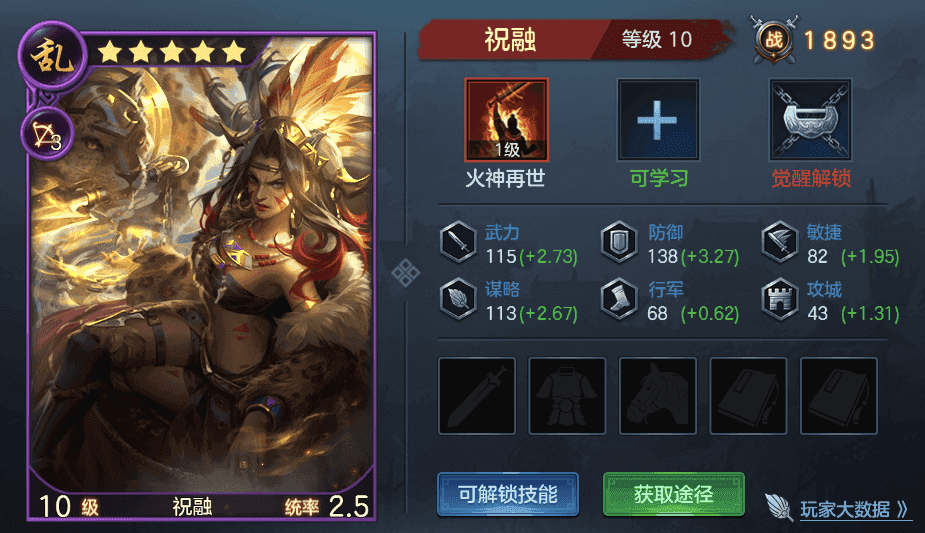Tap the locked 觉醒解锁 skill icon
This screenshot has width=925, height=533.
(811, 120)
